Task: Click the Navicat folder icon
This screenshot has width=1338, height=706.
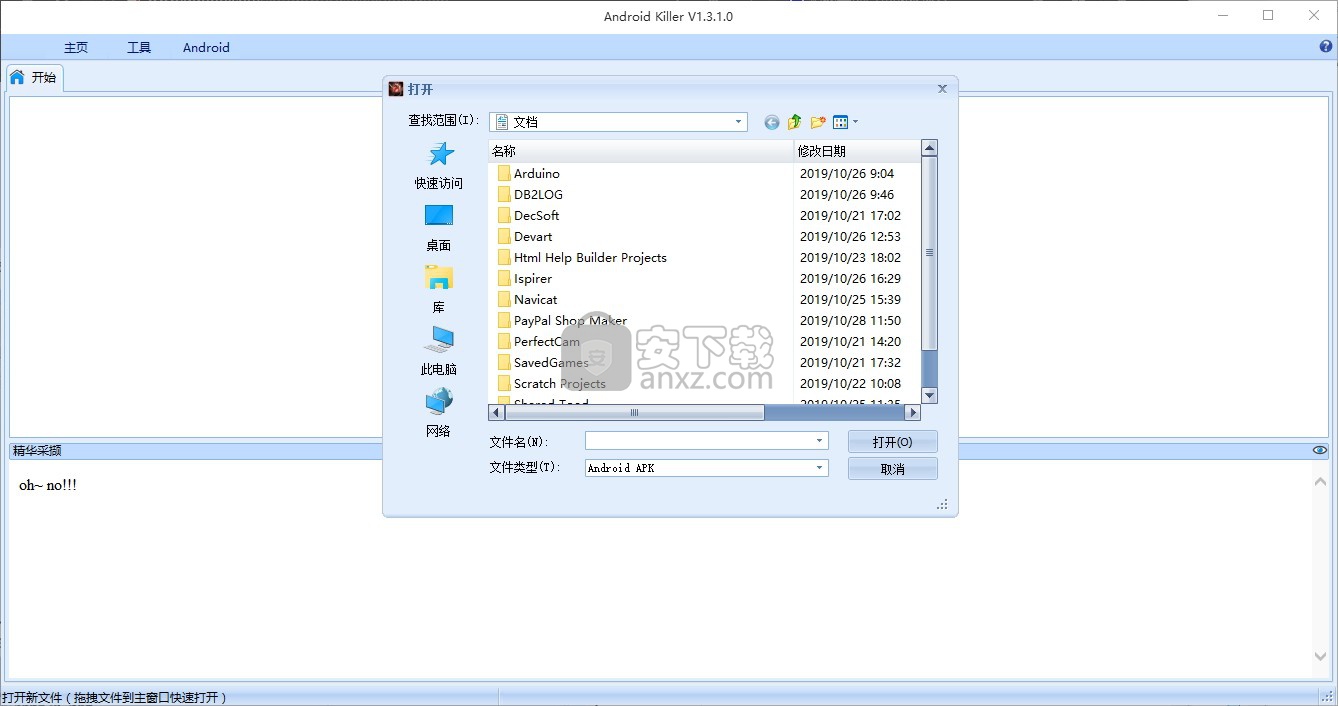Action: (x=504, y=299)
